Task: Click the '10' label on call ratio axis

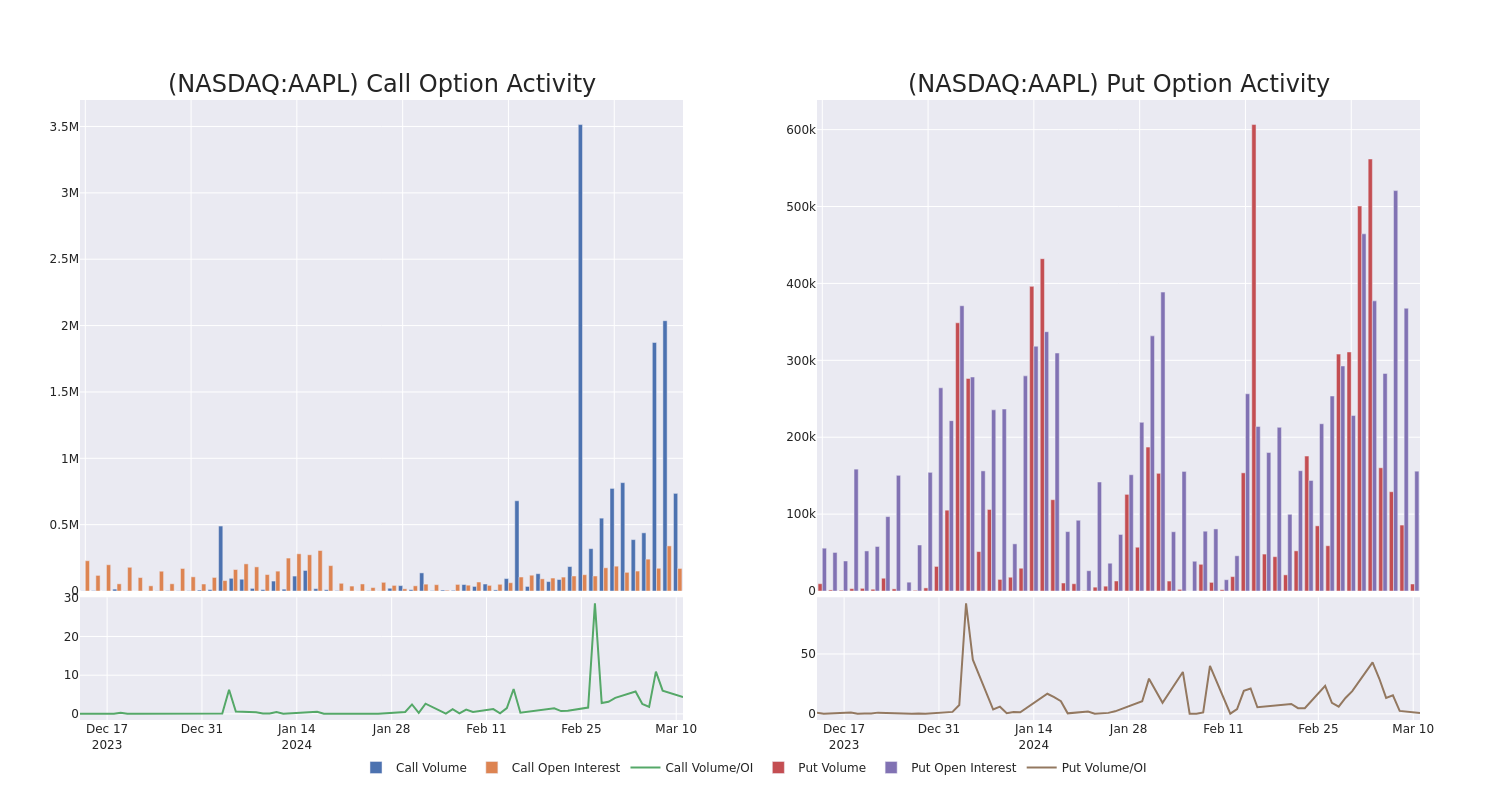Action: click(71, 675)
